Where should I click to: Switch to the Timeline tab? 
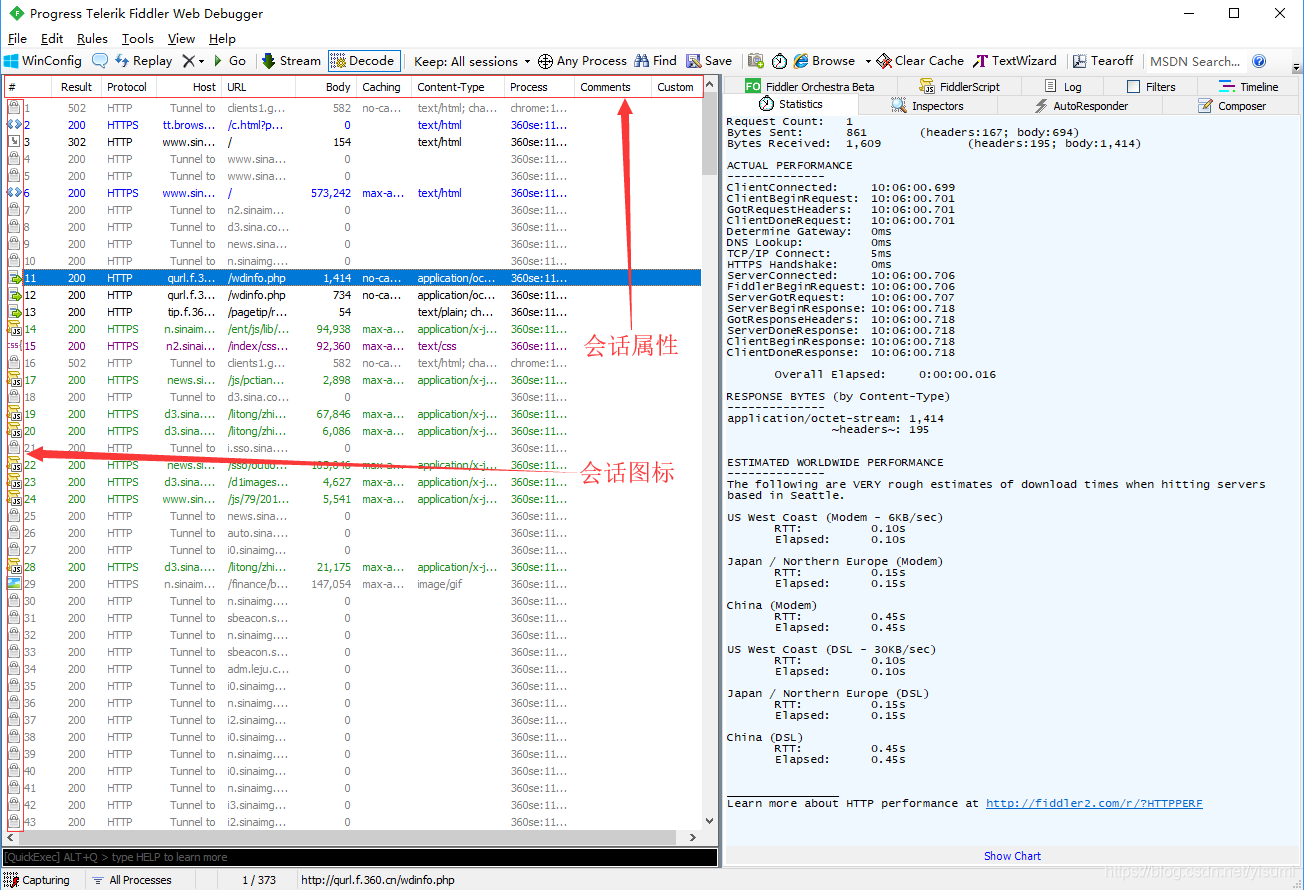click(x=1249, y=87)
